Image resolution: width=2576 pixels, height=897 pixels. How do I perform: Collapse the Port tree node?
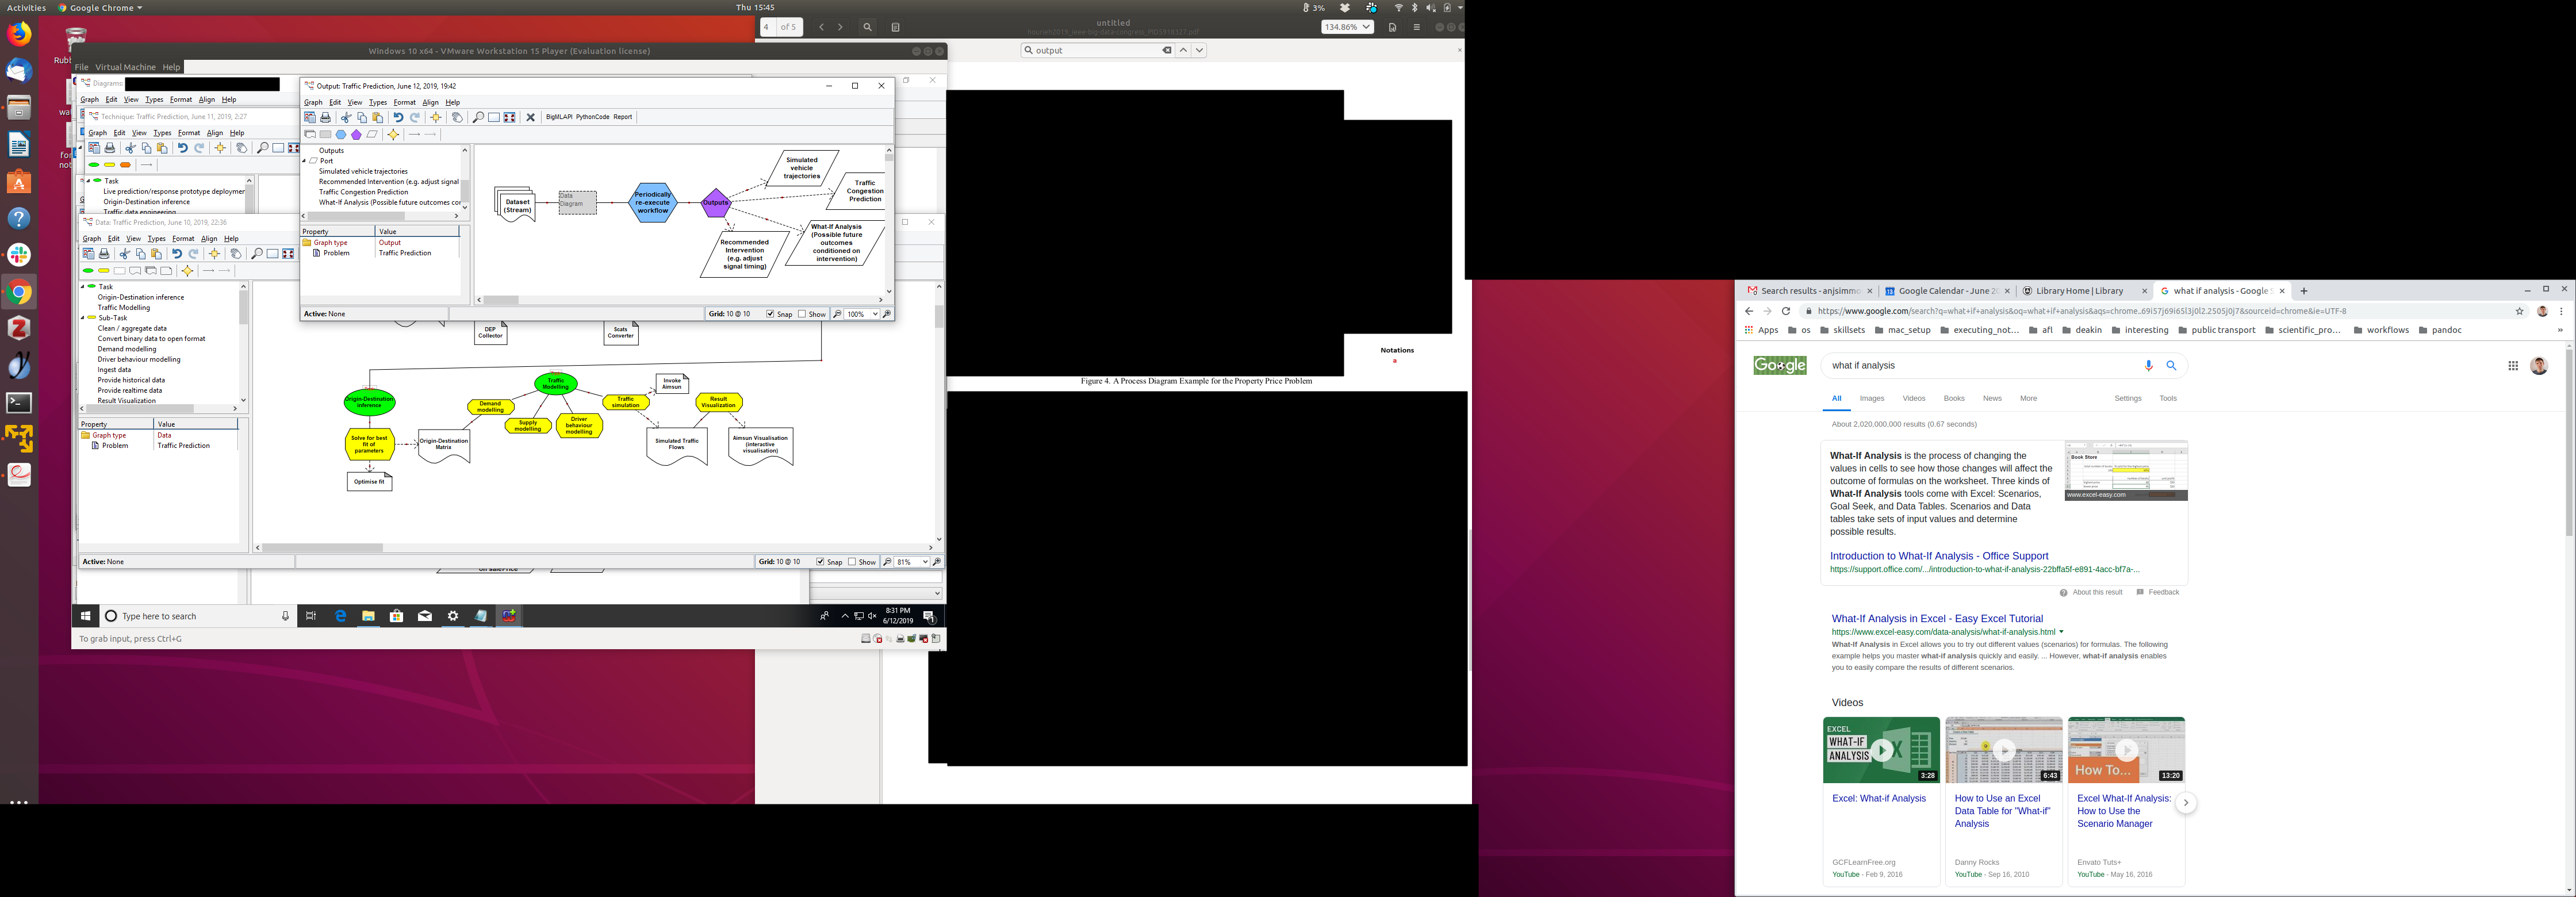click(x=304, y=161)
